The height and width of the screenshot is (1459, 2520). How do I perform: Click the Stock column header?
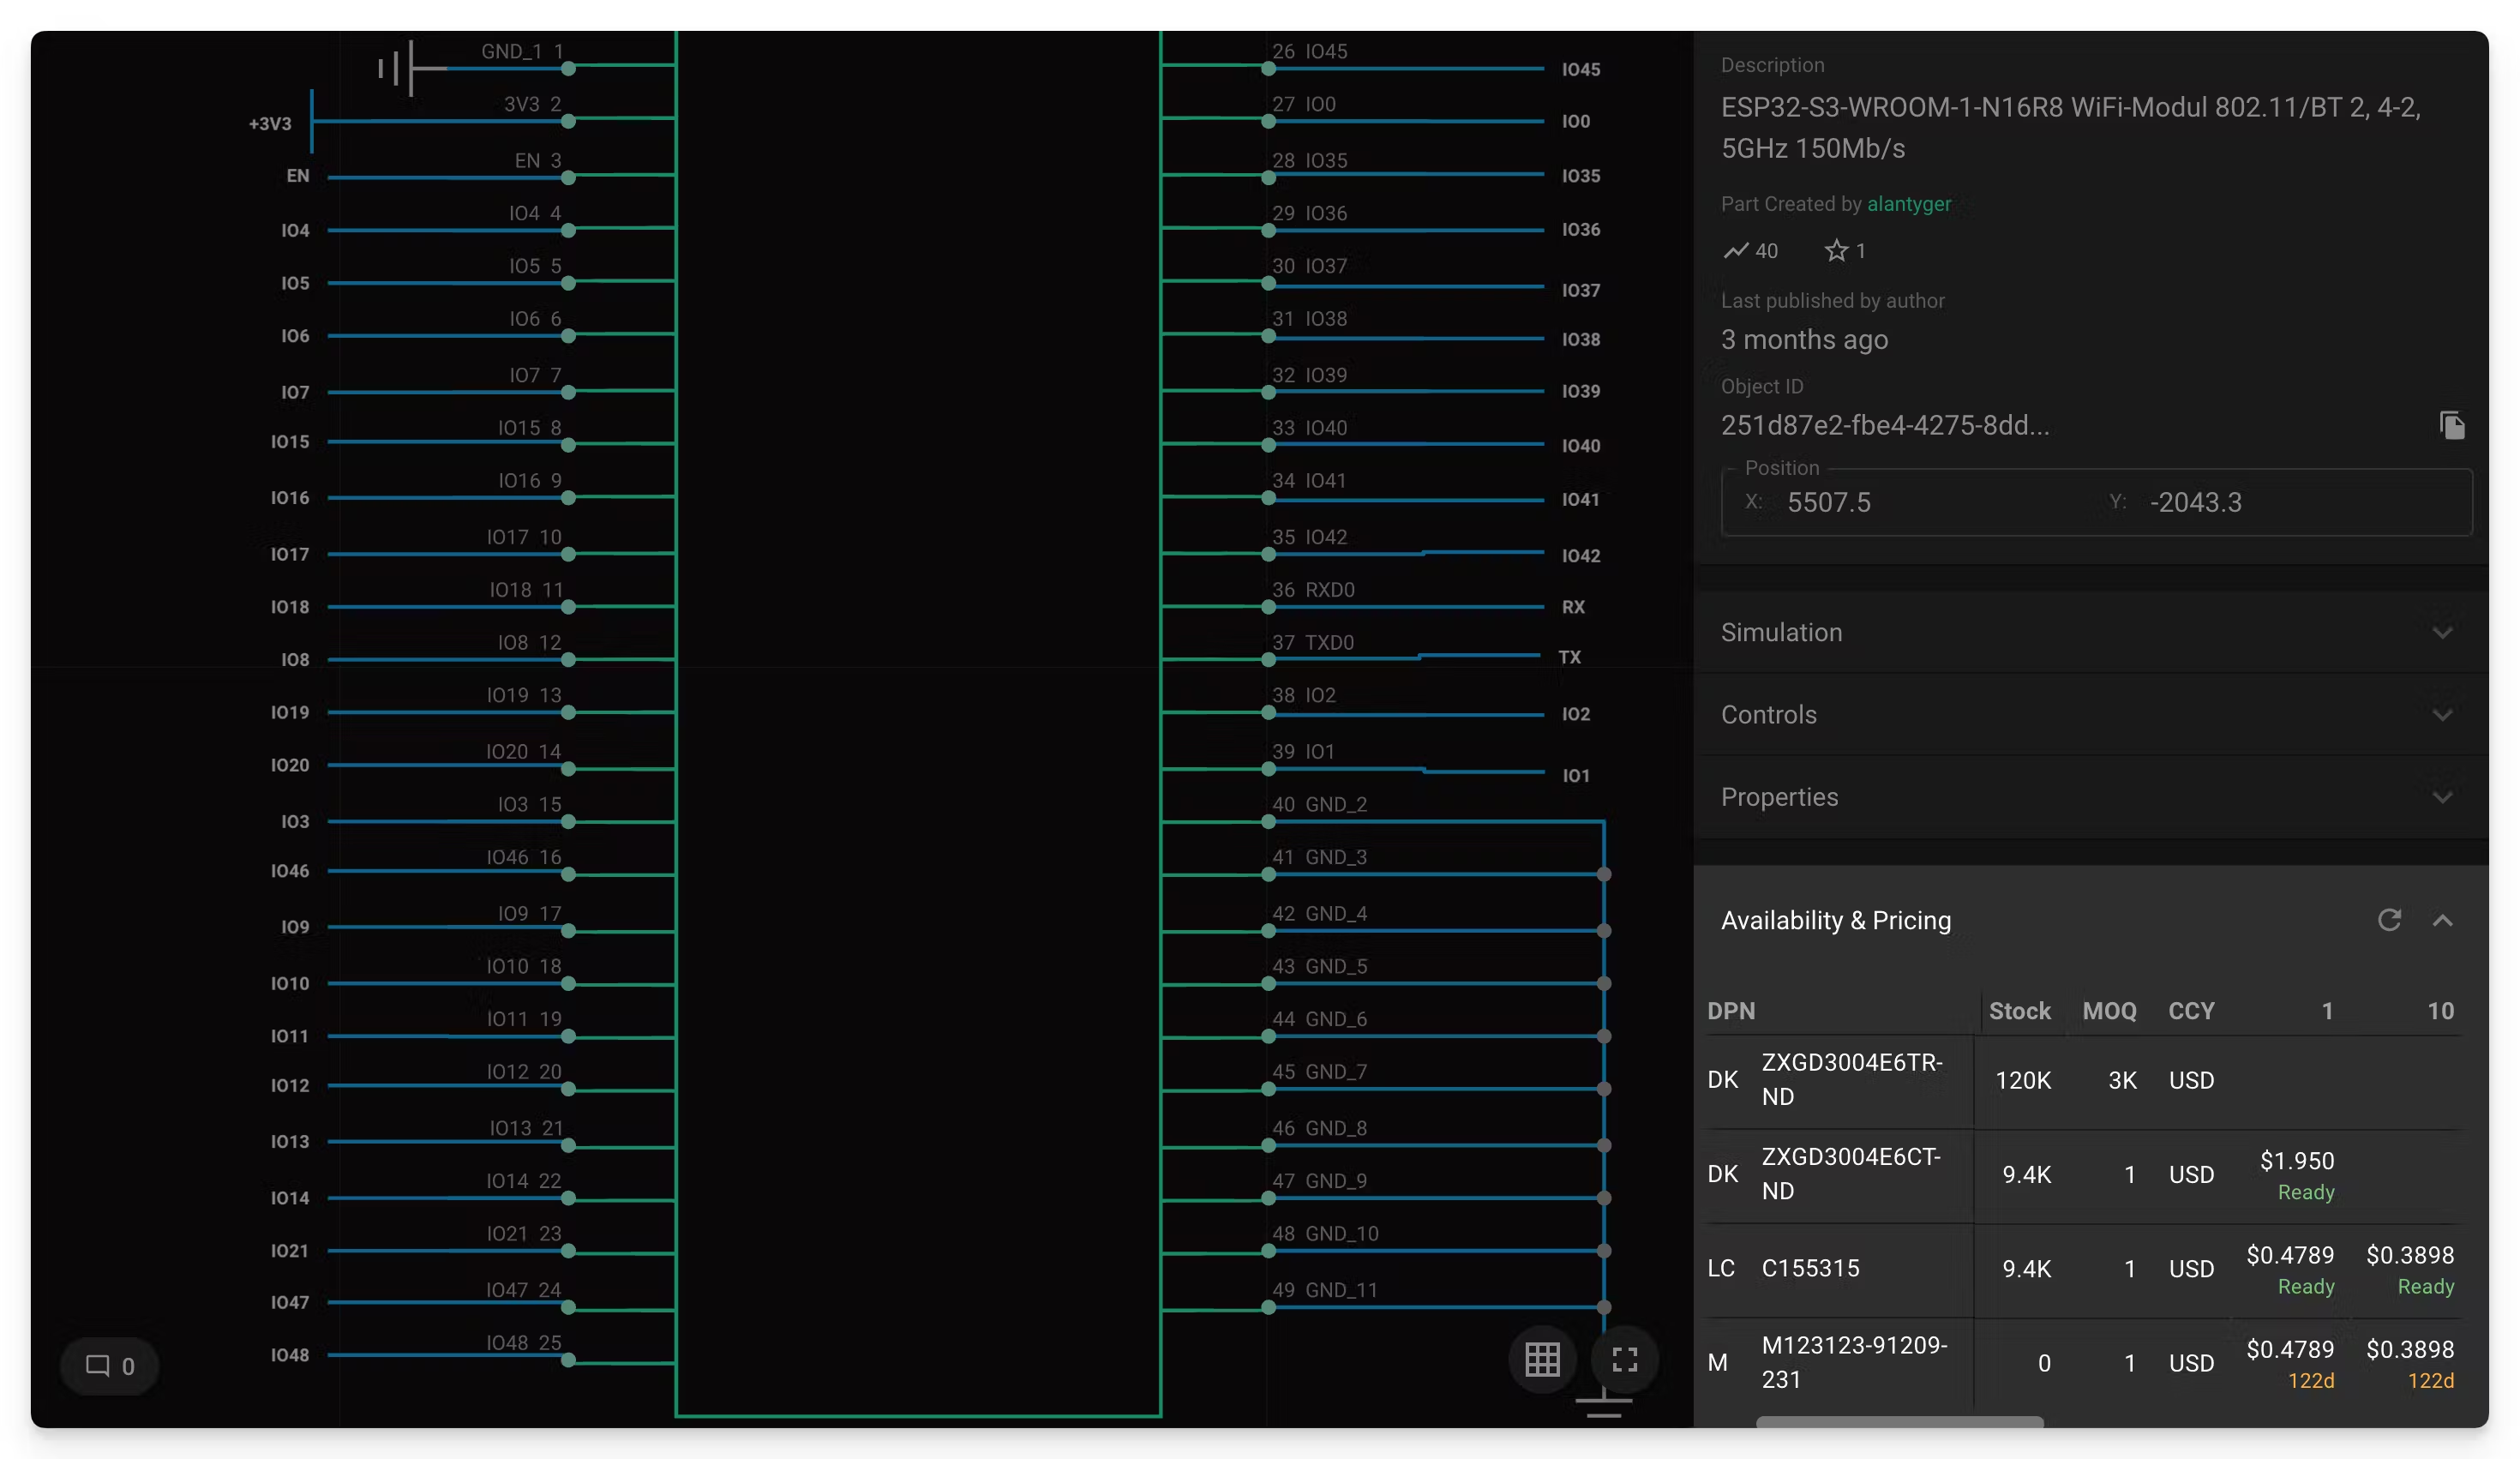[2019, 1011]
